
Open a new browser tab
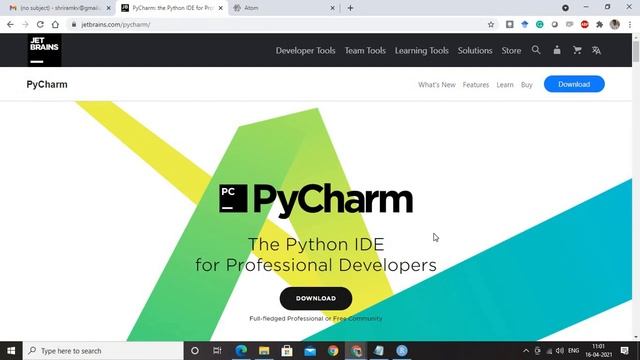[x=350, y=8]
